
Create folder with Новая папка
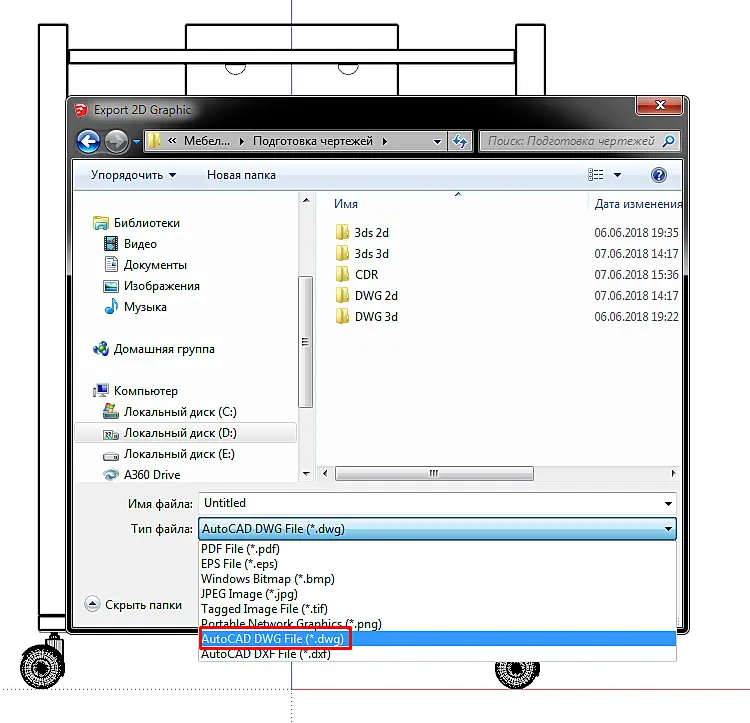241,175
